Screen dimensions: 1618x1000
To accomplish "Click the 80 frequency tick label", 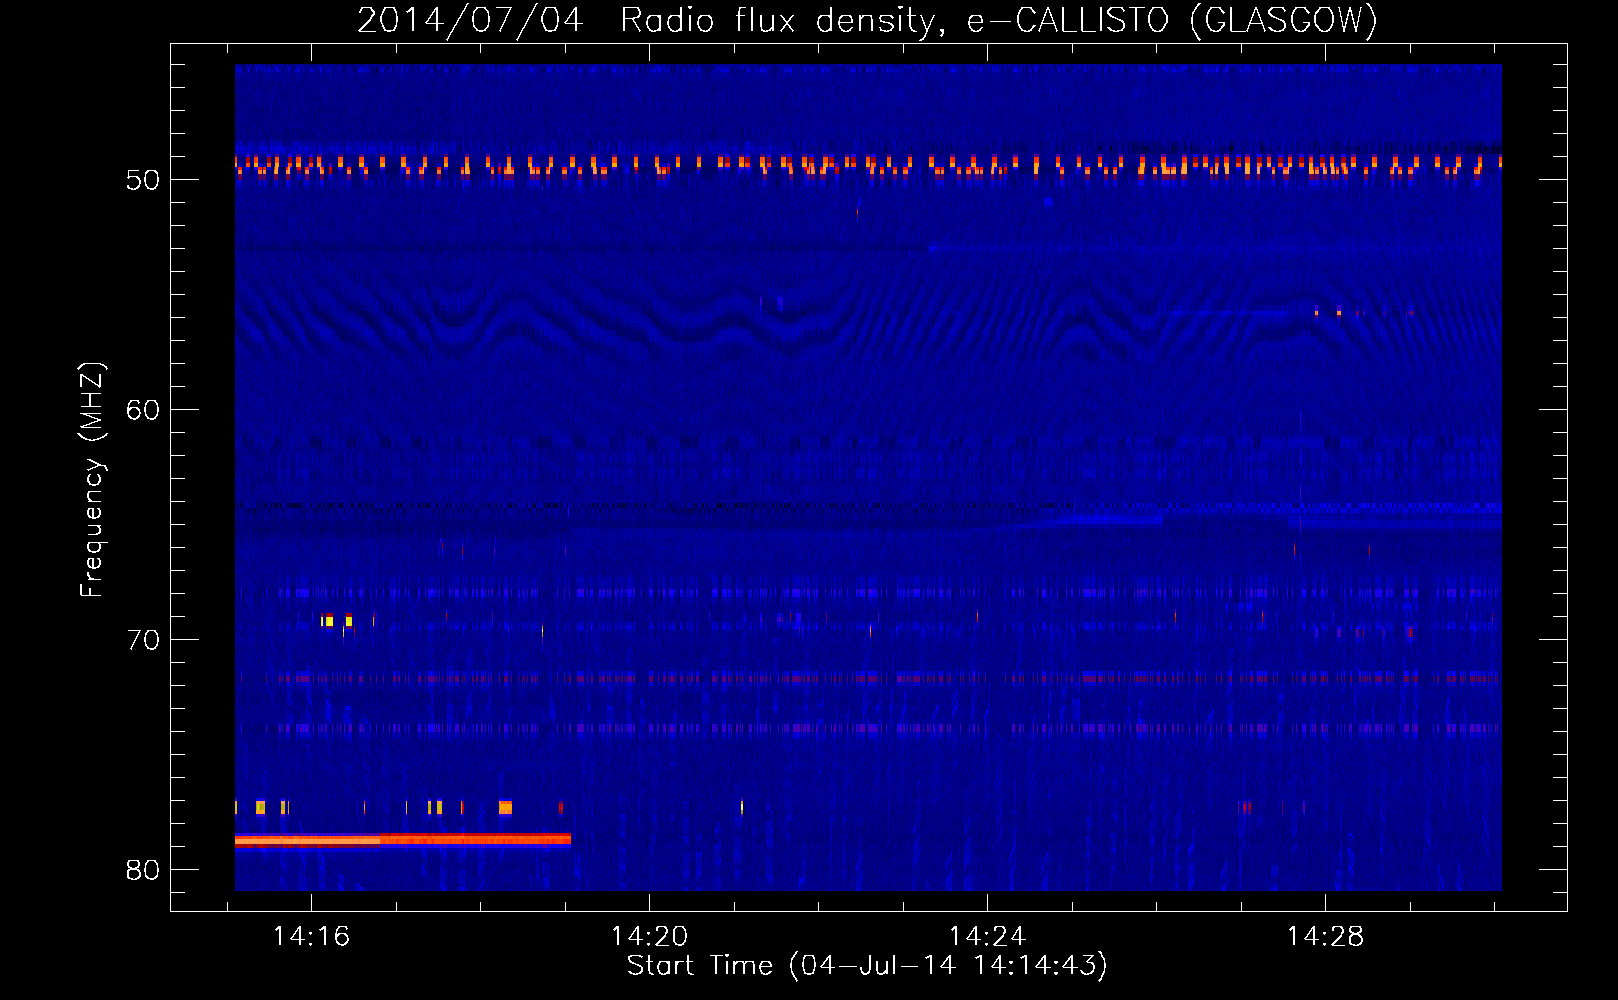I will click(x=143, y=870).
